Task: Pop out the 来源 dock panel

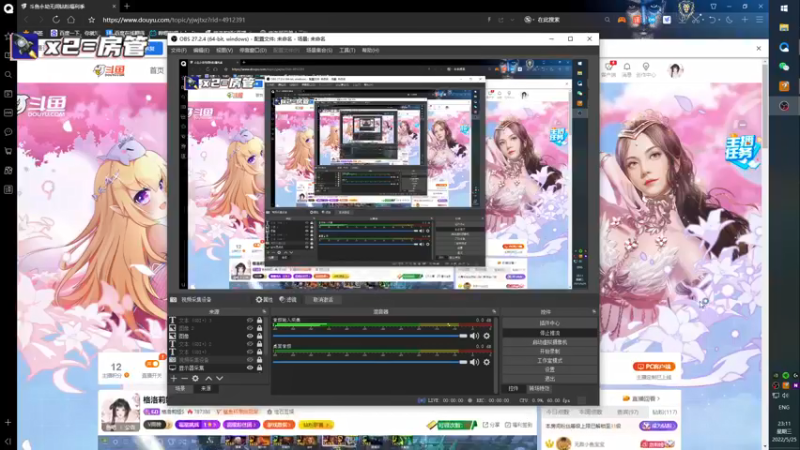Action: point(264,311)
